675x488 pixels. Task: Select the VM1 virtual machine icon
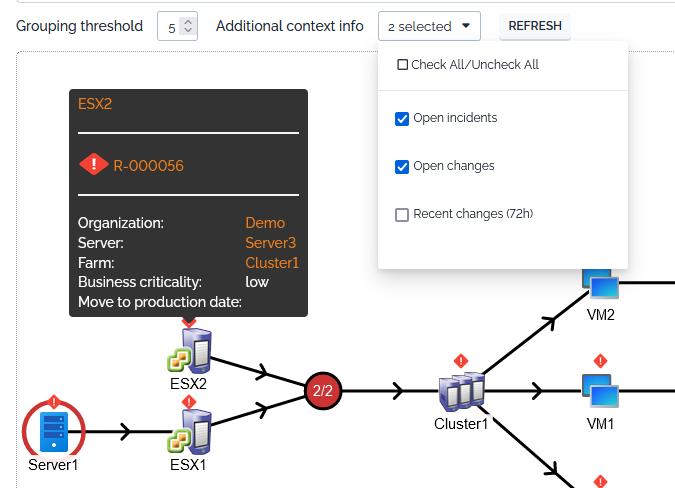[600, 391]
